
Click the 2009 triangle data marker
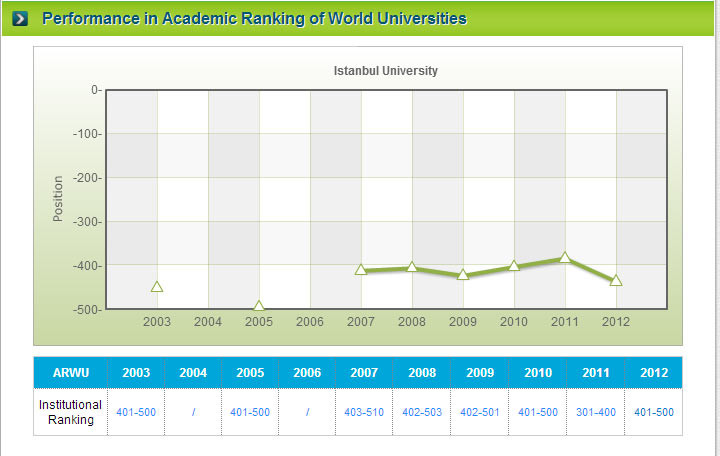click(463, 274)
